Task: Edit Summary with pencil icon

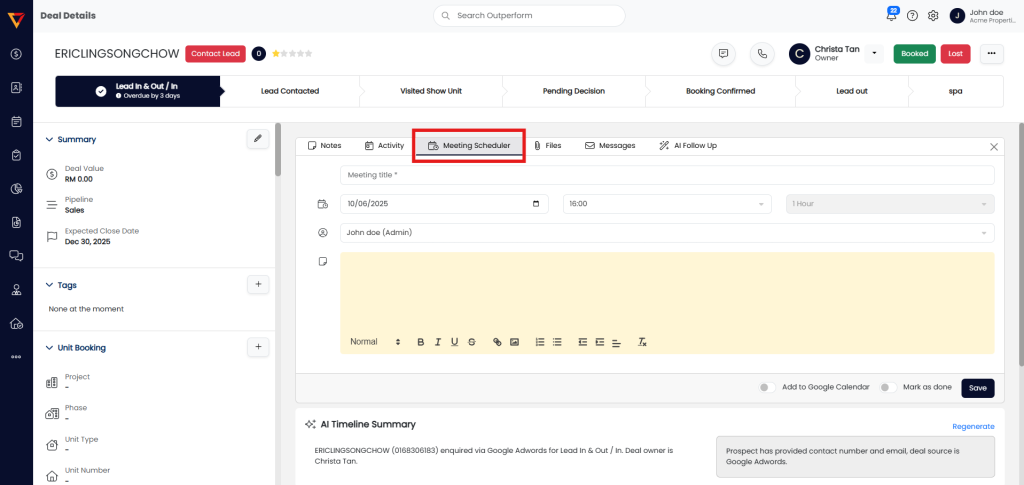Action: 258,139
